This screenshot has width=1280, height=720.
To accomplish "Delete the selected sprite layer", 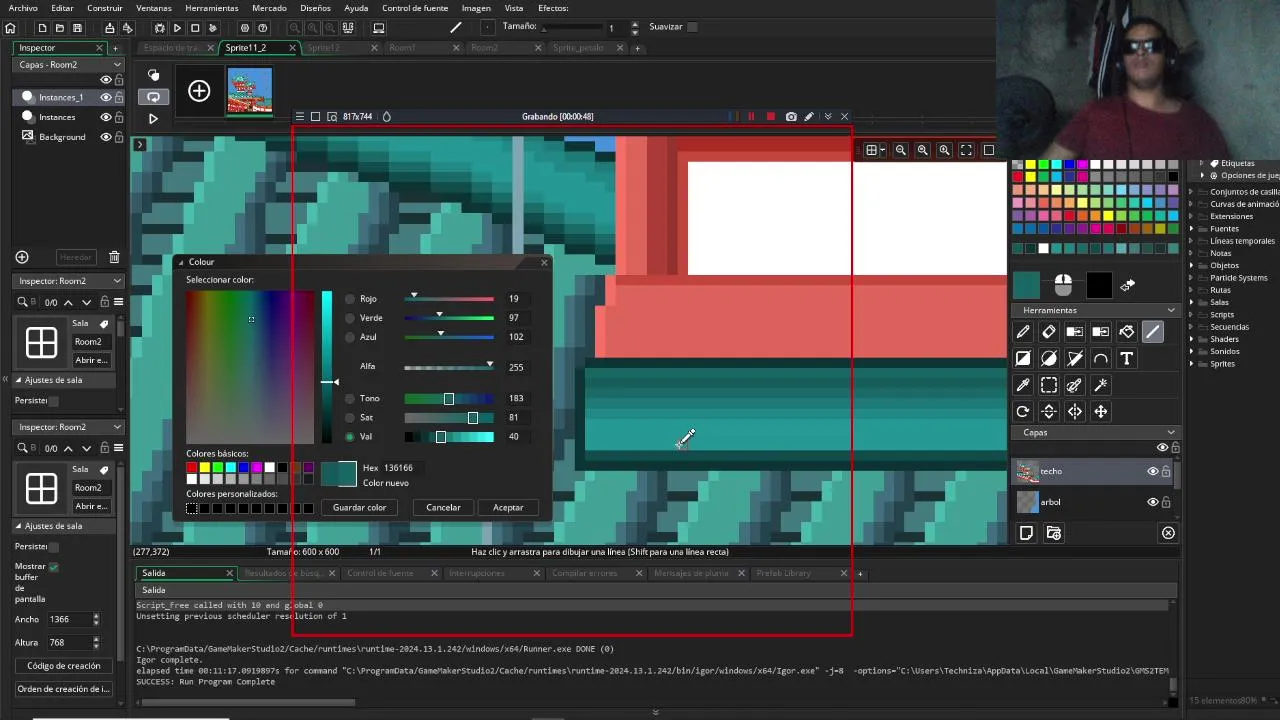I will [1168, 533].
